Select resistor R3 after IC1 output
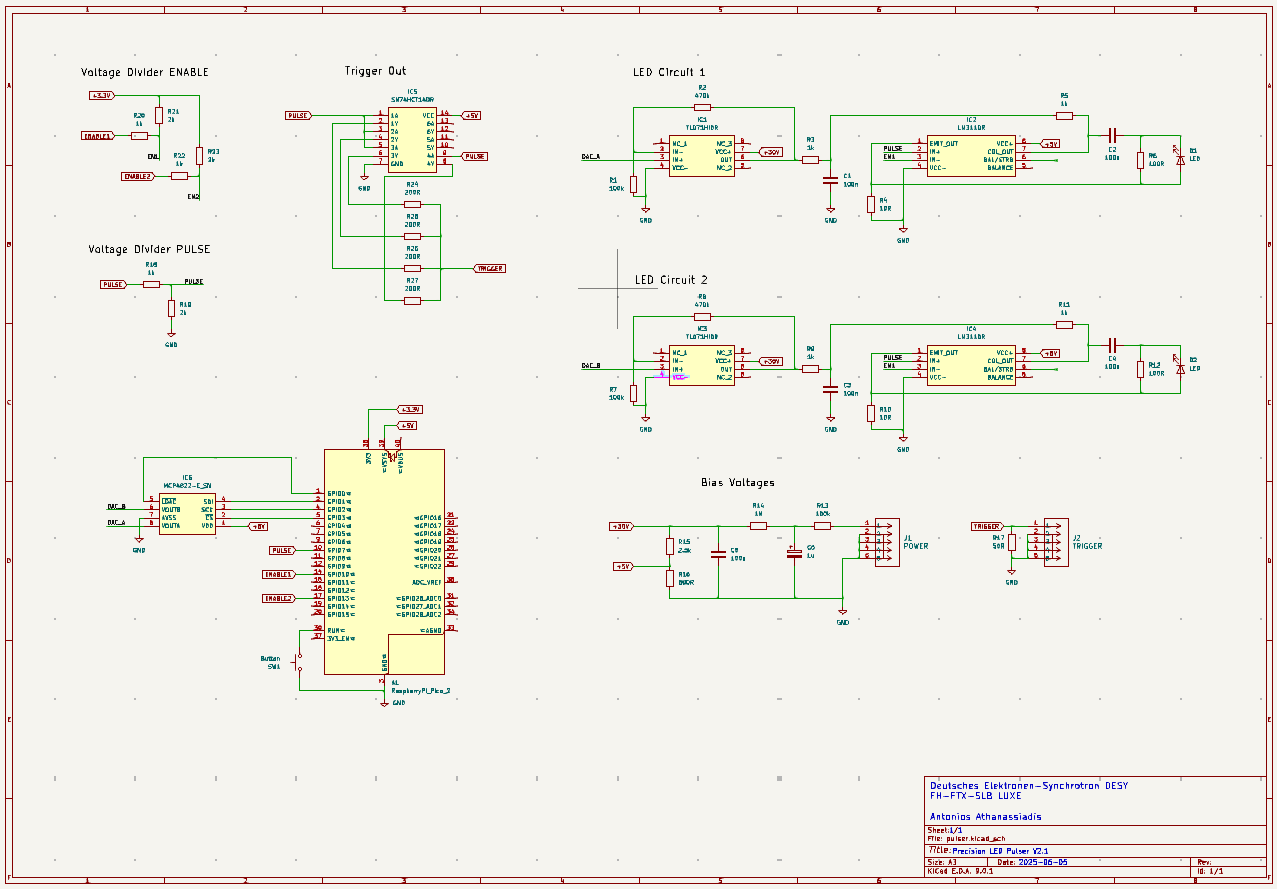The height and width of the screenshot is (889, 1277). point(811,159)
